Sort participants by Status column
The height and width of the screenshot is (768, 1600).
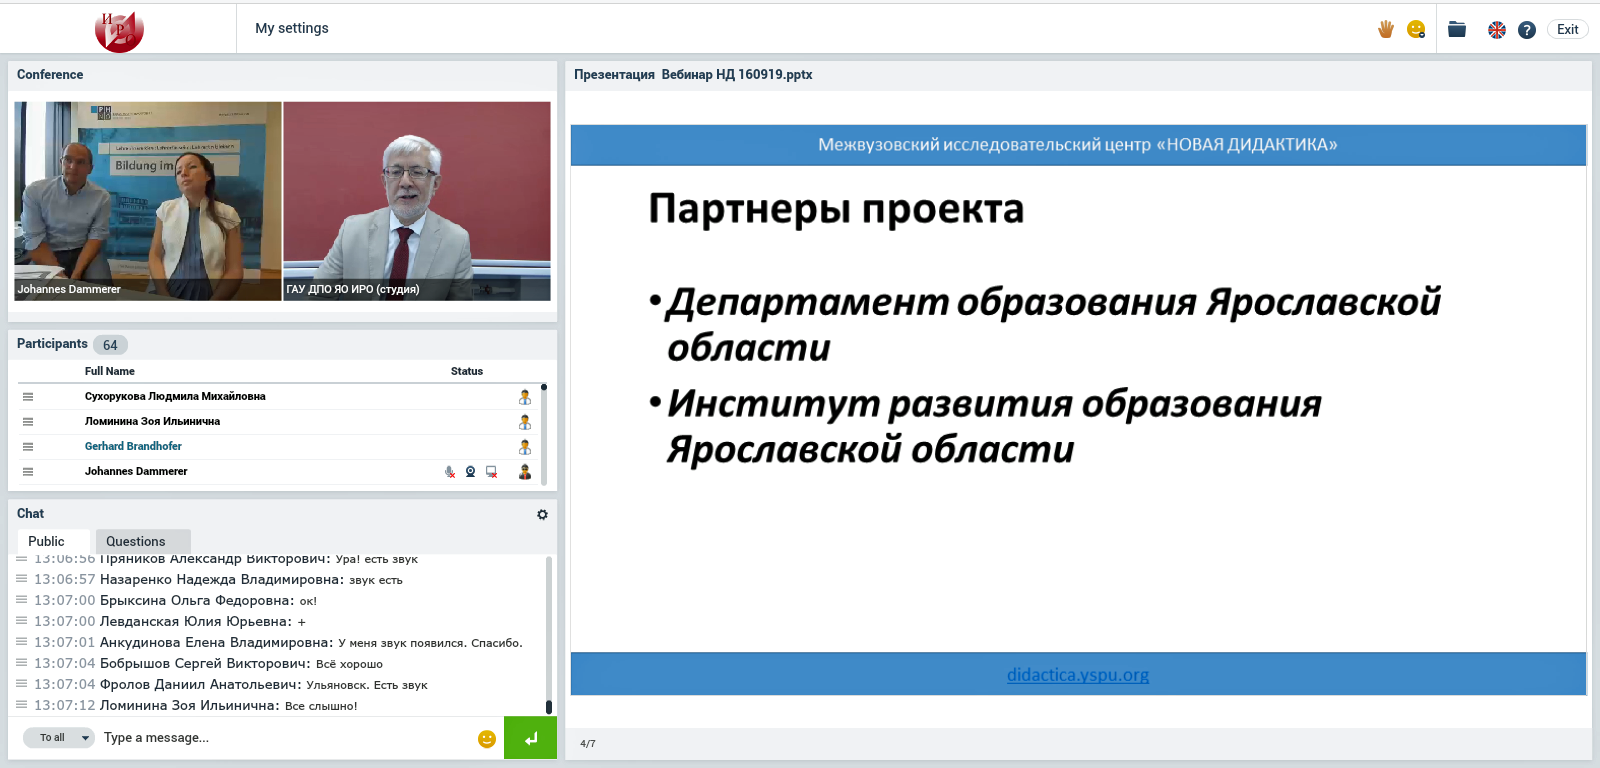pyautogui.click(x=467, y=371)
